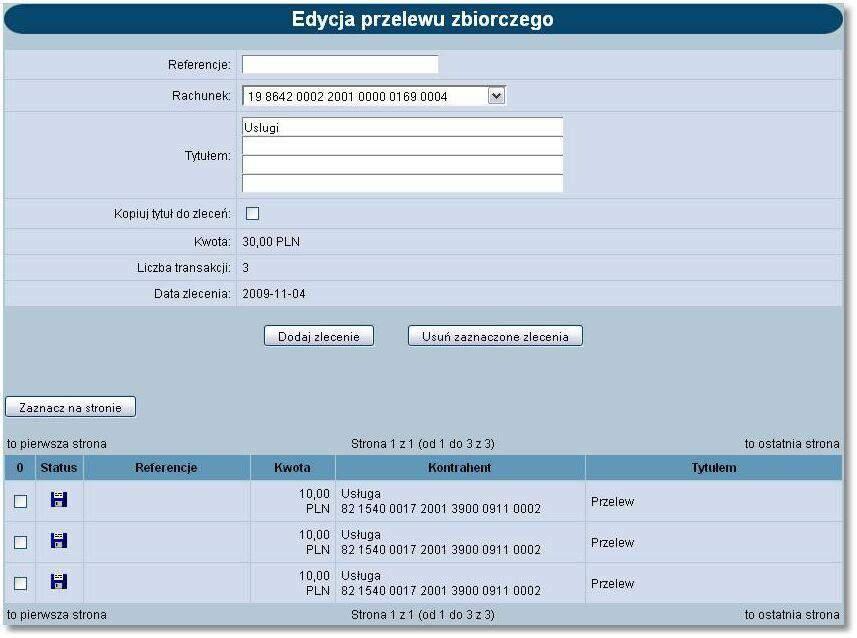Click '10,00 PLN' amount in first row
857x638 pixels.
coord(314,501)
